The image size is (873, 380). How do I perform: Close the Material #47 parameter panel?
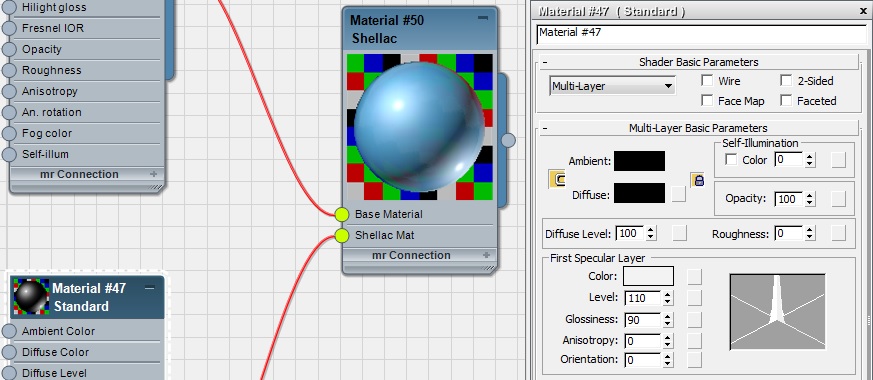863,11
